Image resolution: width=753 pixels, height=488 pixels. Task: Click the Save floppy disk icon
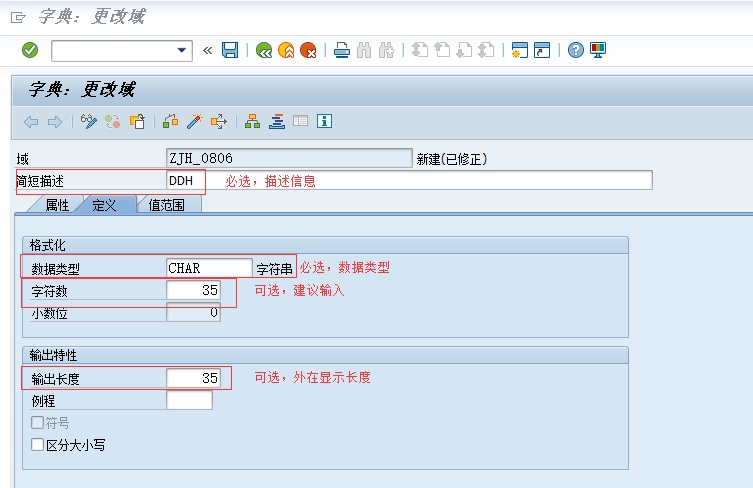[x=230, y=50]
